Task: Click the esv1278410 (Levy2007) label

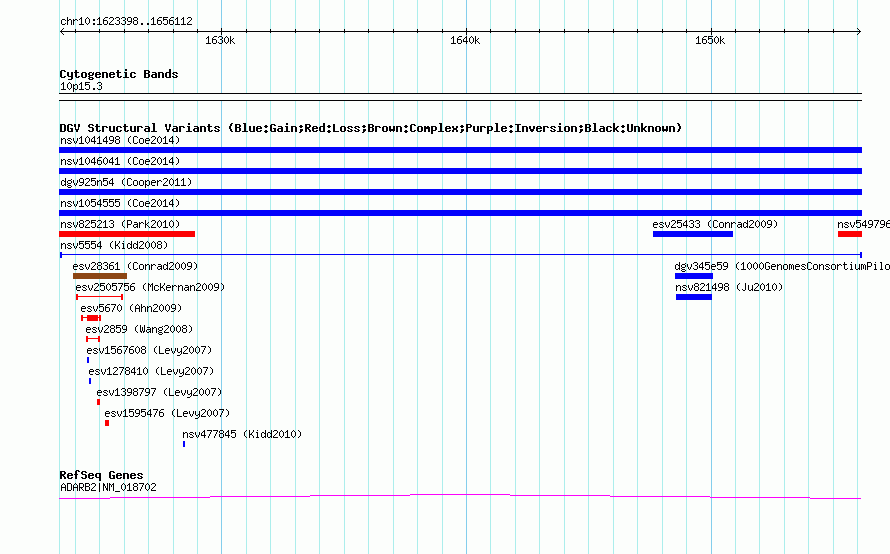Action: point(151,371)
